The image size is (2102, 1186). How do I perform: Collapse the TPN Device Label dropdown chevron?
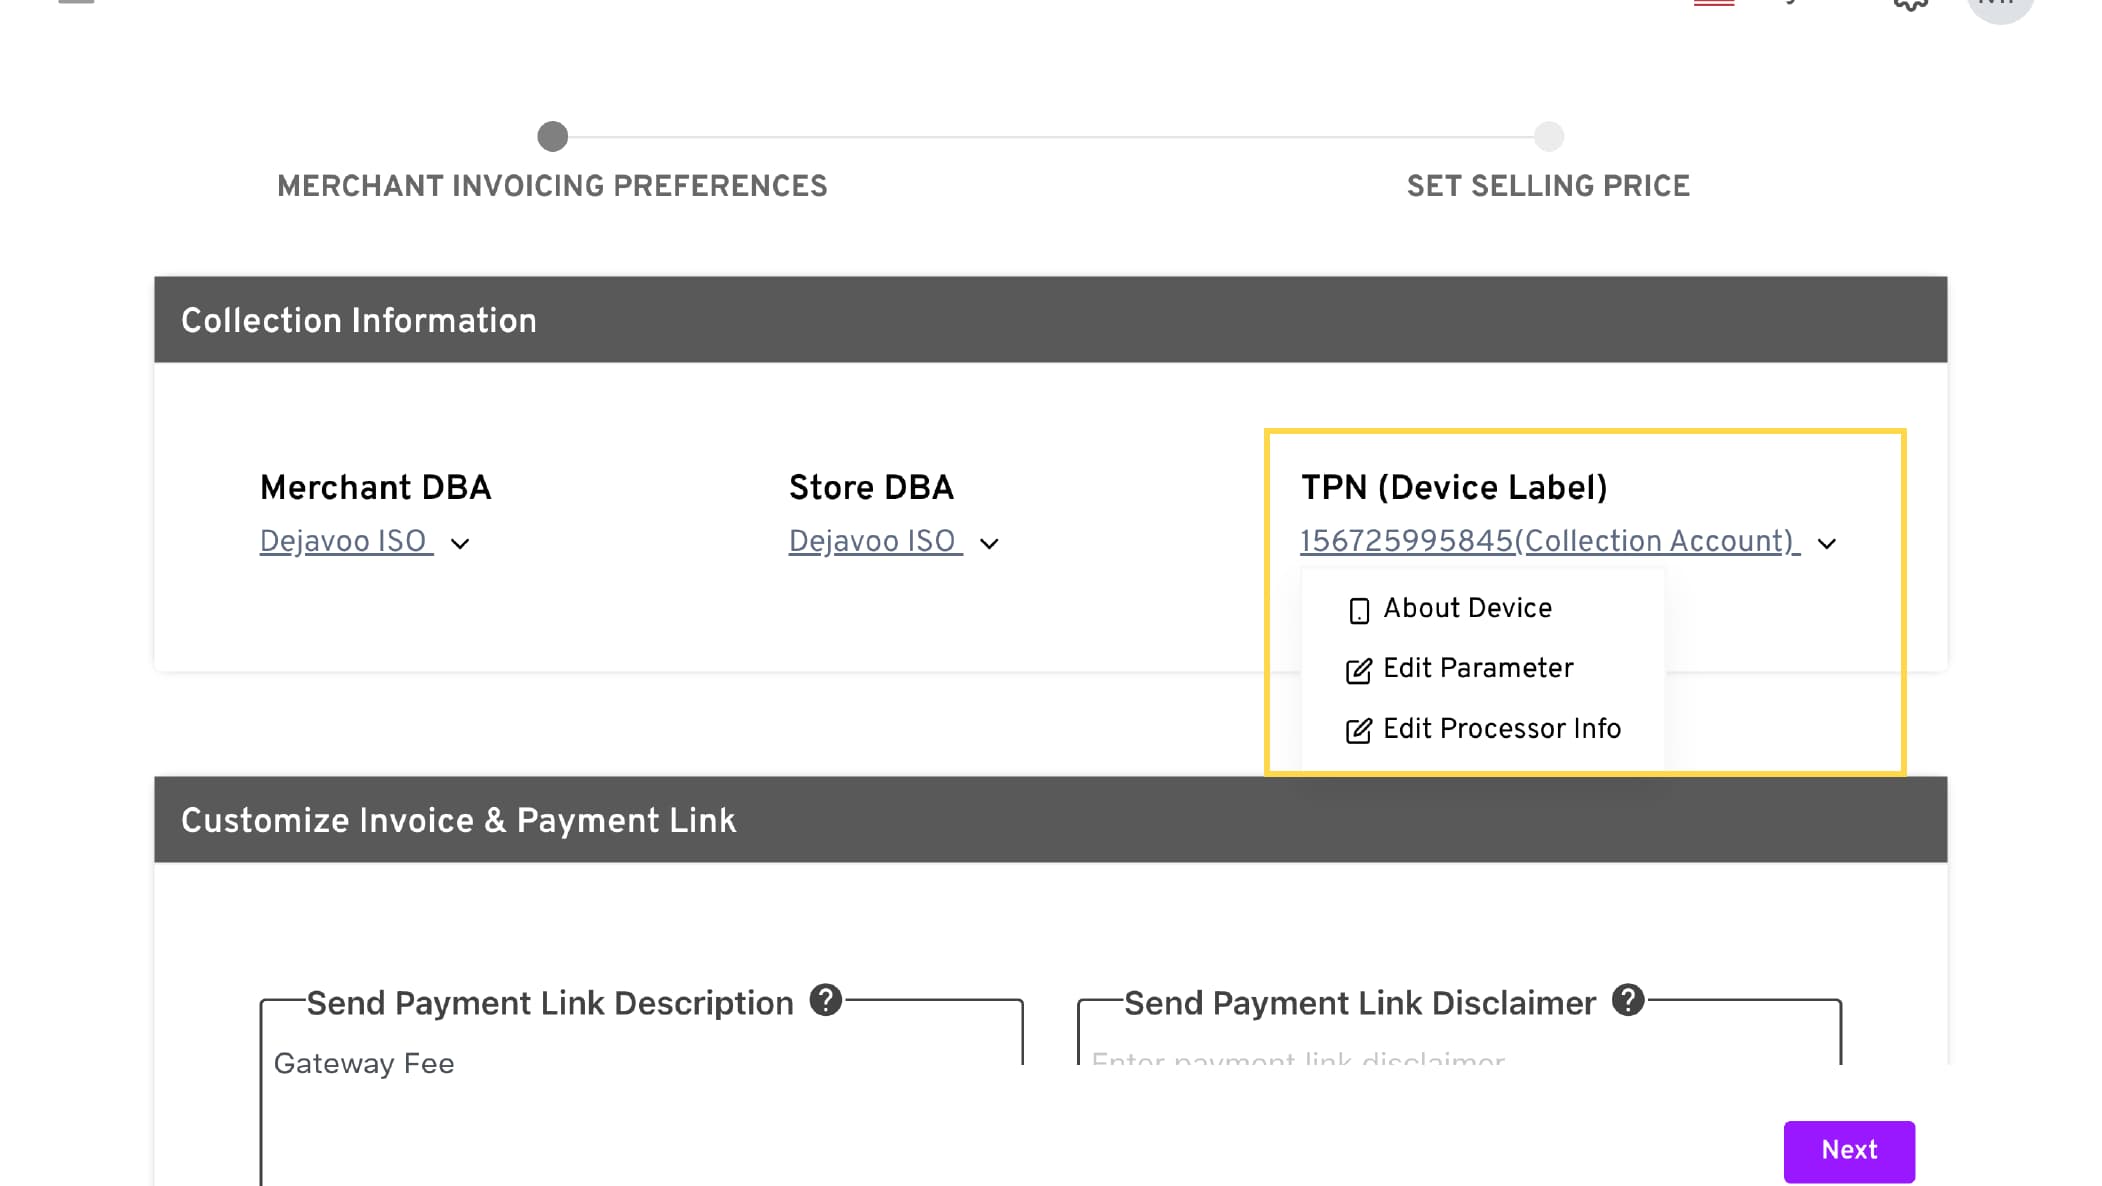1827,544
